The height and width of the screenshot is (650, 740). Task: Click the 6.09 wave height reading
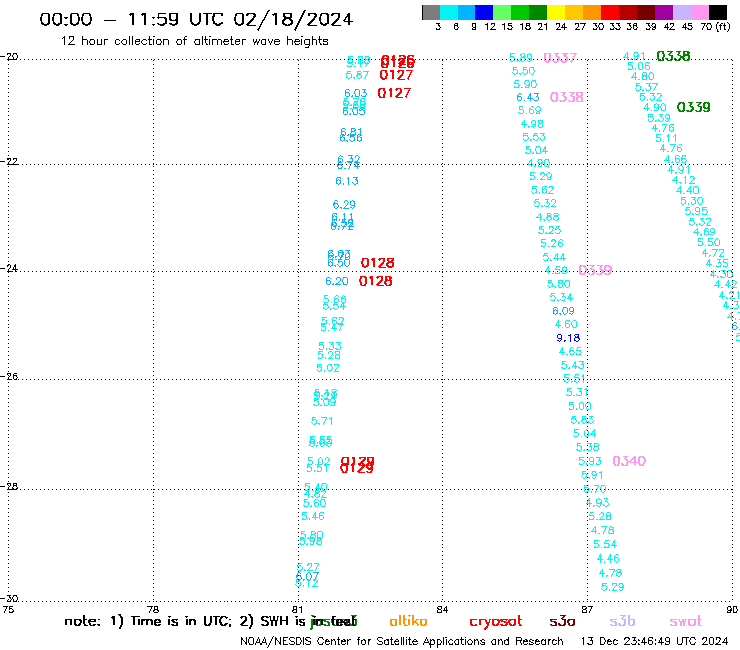pyautogui.click(x=563, y=311)
